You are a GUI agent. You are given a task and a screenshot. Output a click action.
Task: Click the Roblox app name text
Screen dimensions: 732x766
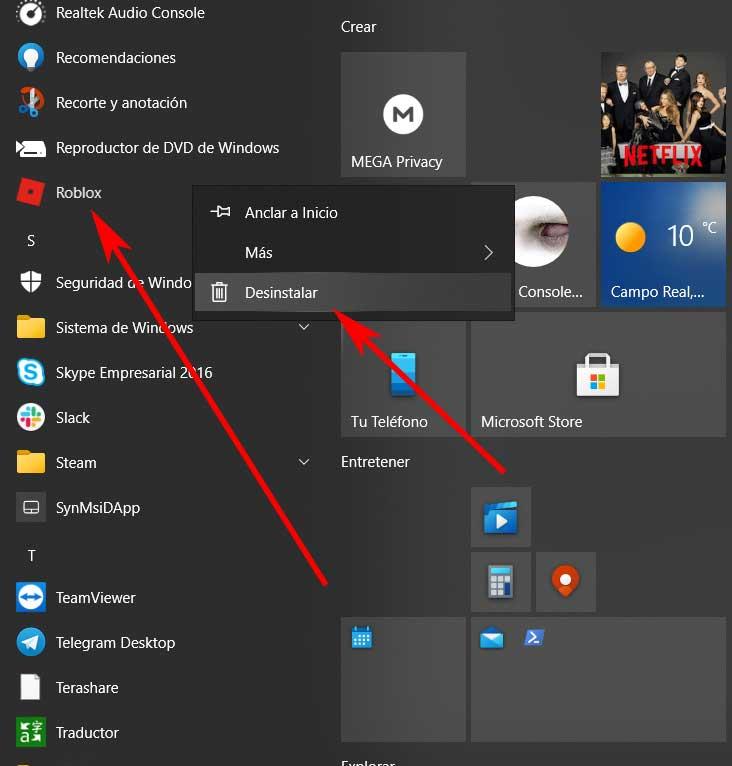[78, 192]
